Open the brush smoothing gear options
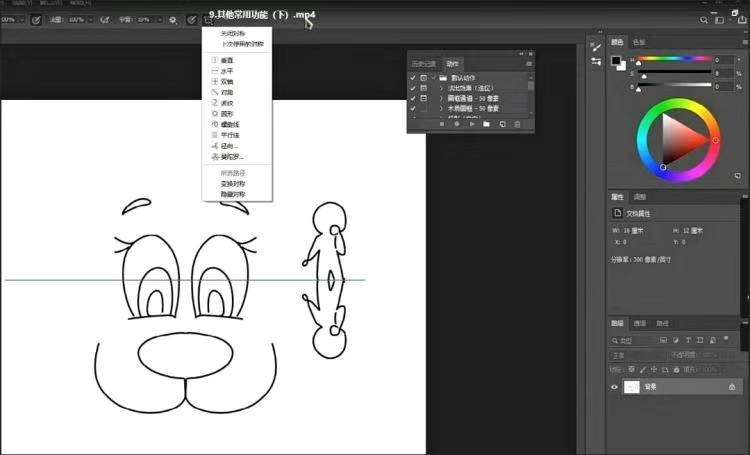750x455 pixels. coord(171,19)
